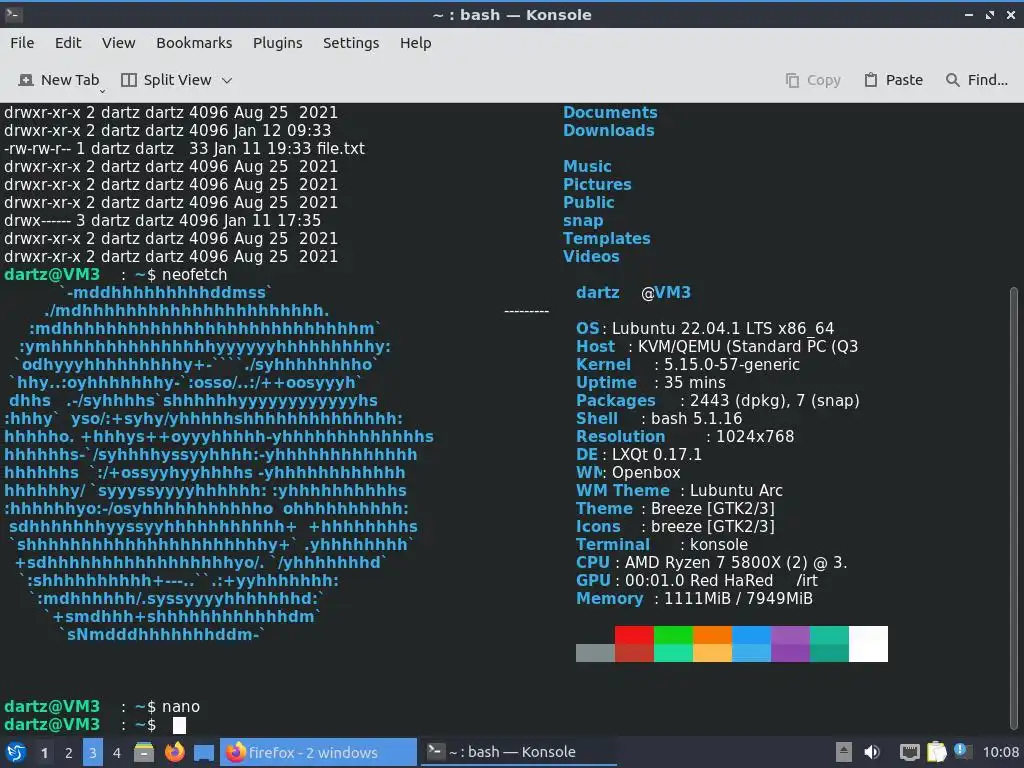This screenshot has height=768, width=1024.
Task: Click the 'neofetch' command text
Action: point(195,274)
